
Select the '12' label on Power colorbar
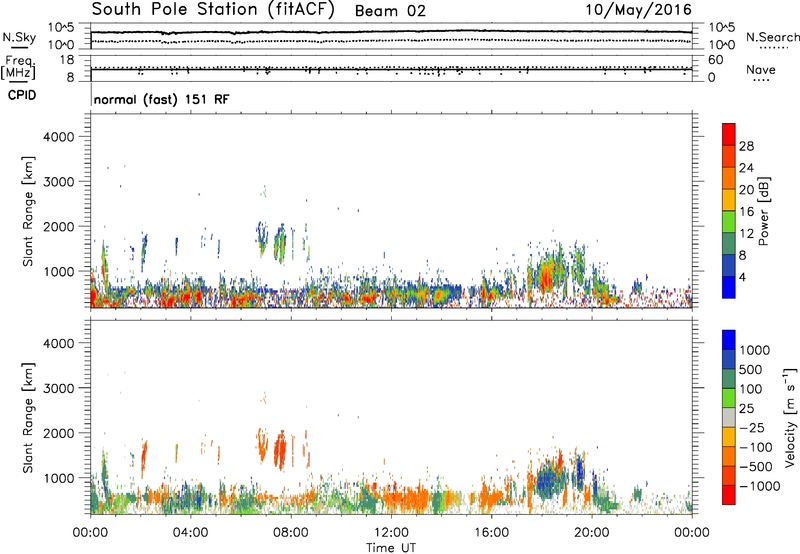click(x=746, y=234)
